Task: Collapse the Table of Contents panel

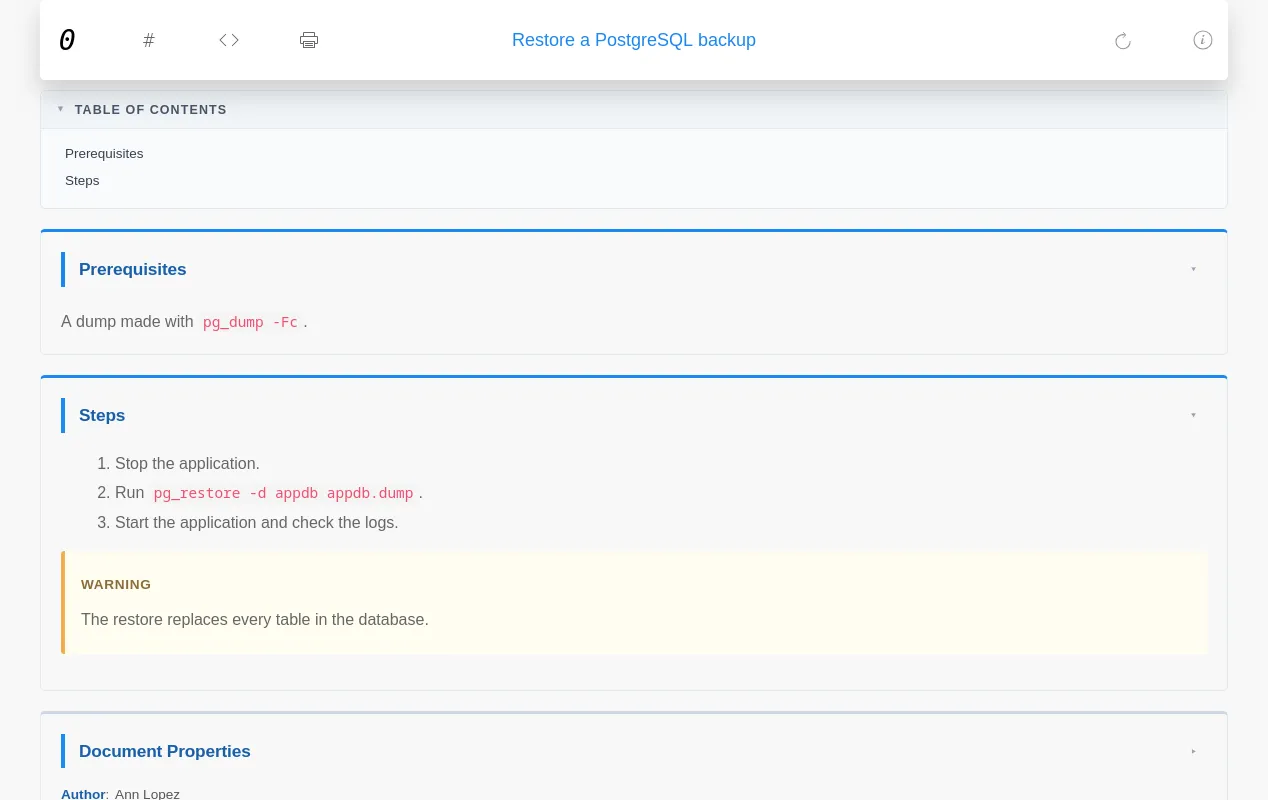Action: tap(60, 109)
